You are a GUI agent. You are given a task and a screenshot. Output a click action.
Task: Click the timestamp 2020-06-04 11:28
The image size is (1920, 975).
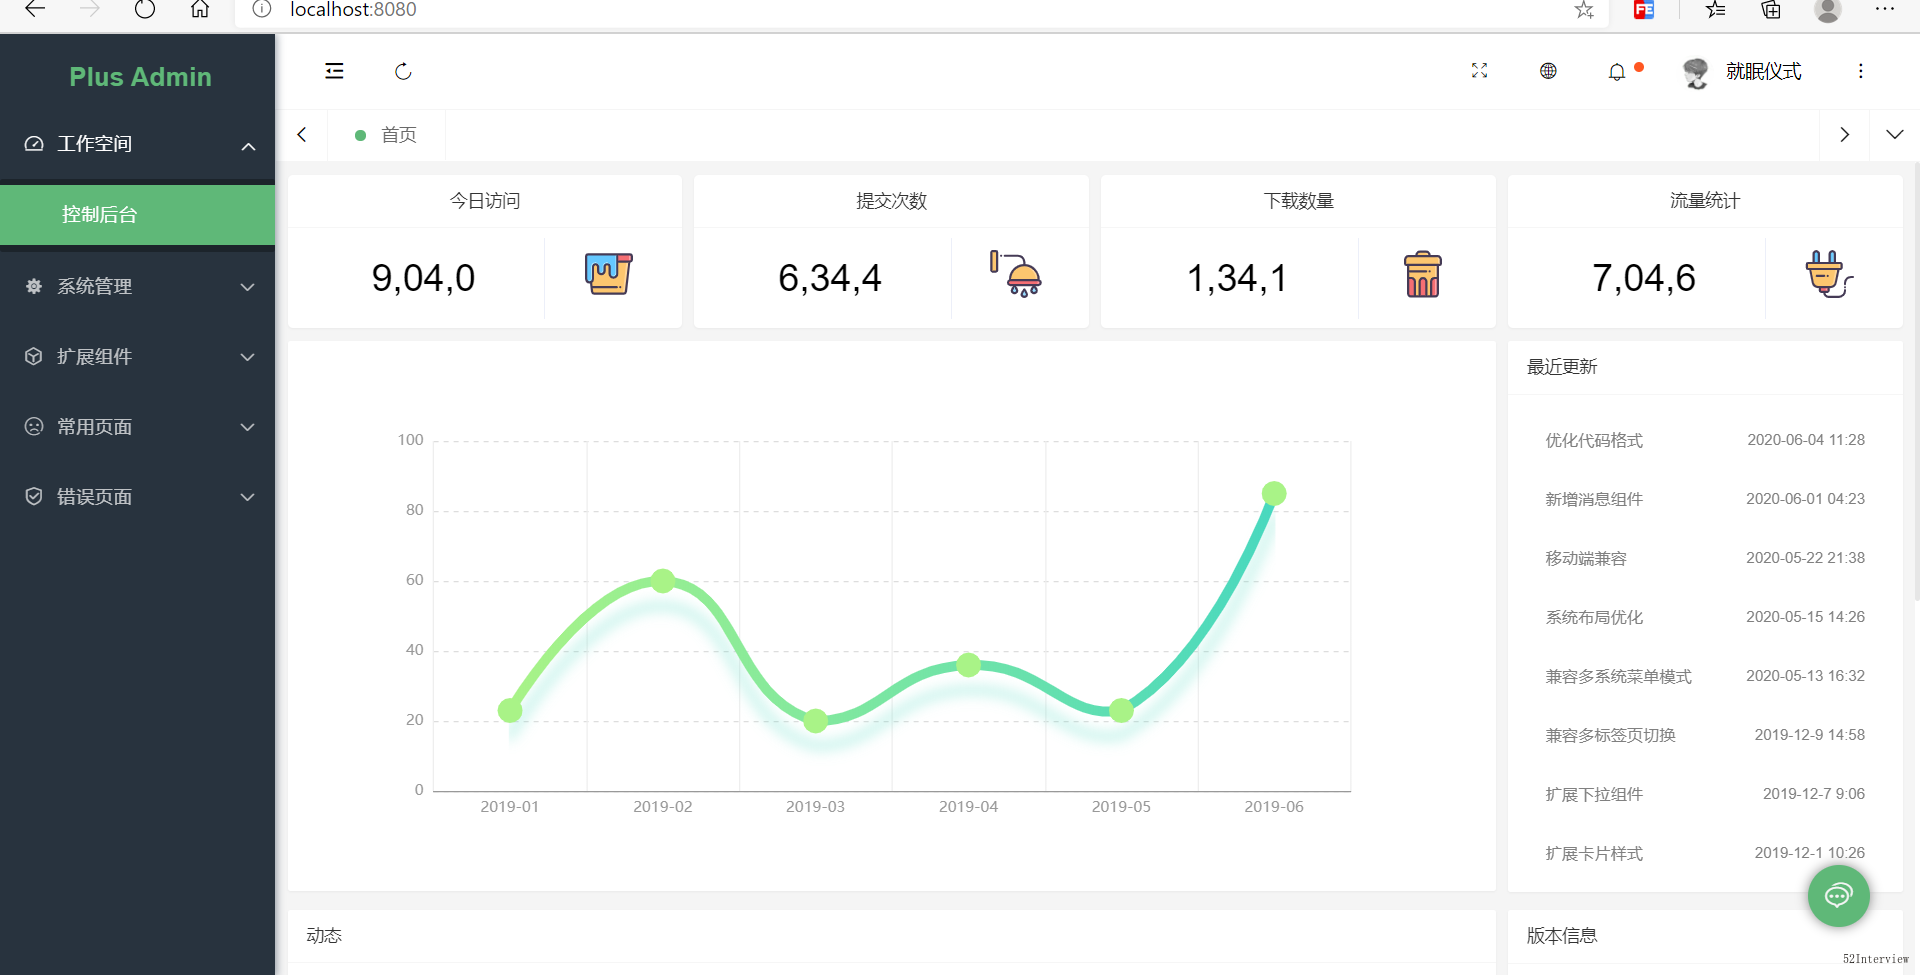coord(1806,440)
